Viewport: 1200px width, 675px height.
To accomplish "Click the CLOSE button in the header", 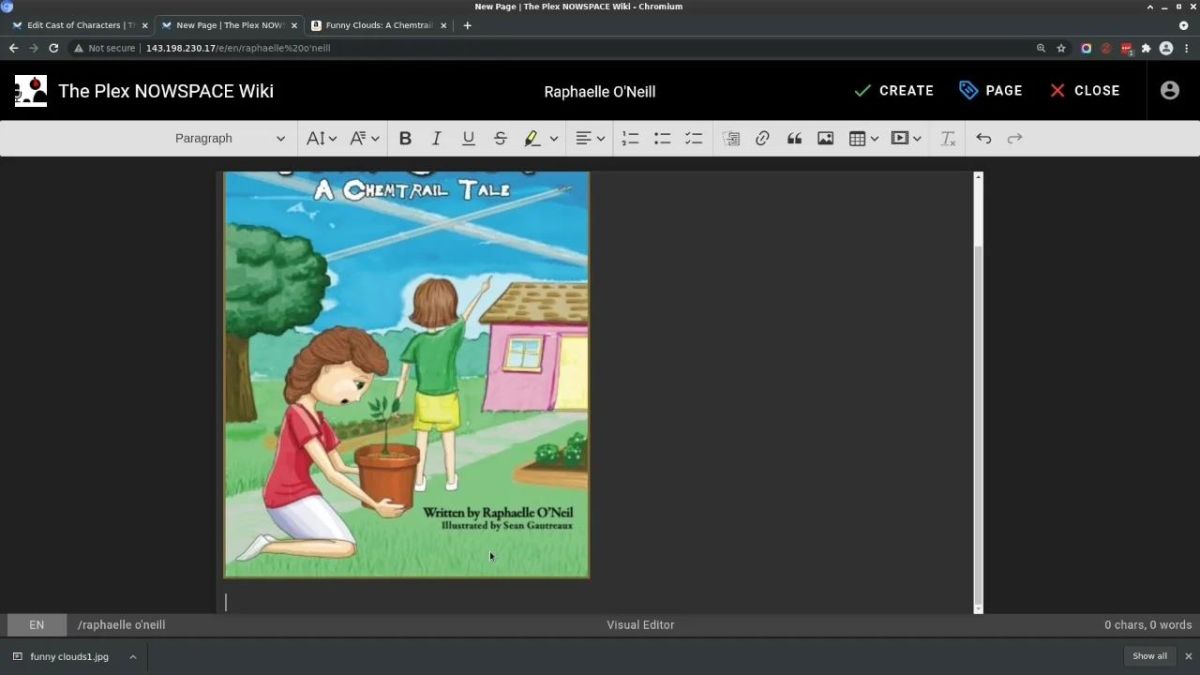I will tap(1085, 91).
